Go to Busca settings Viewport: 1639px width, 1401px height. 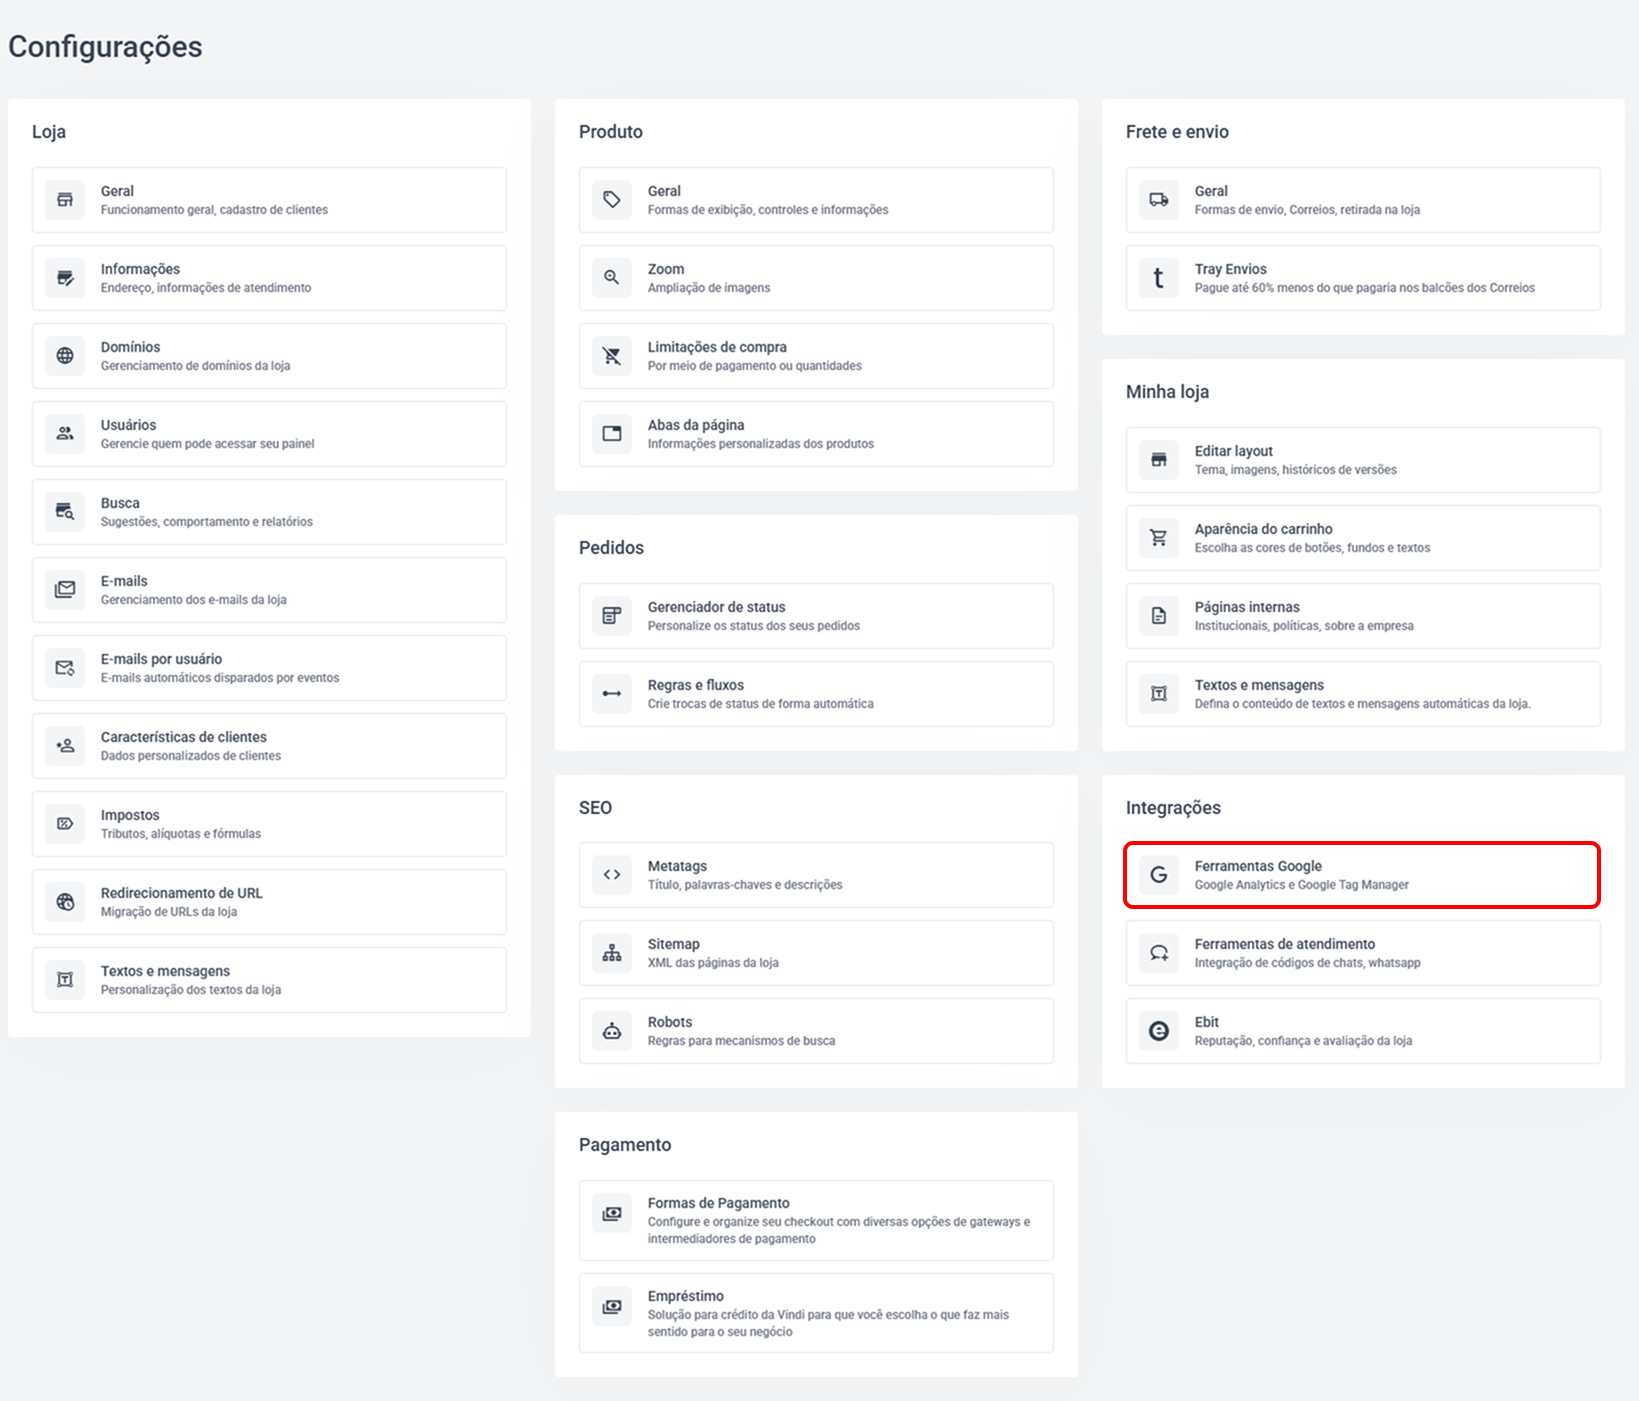tap(269, 512)
